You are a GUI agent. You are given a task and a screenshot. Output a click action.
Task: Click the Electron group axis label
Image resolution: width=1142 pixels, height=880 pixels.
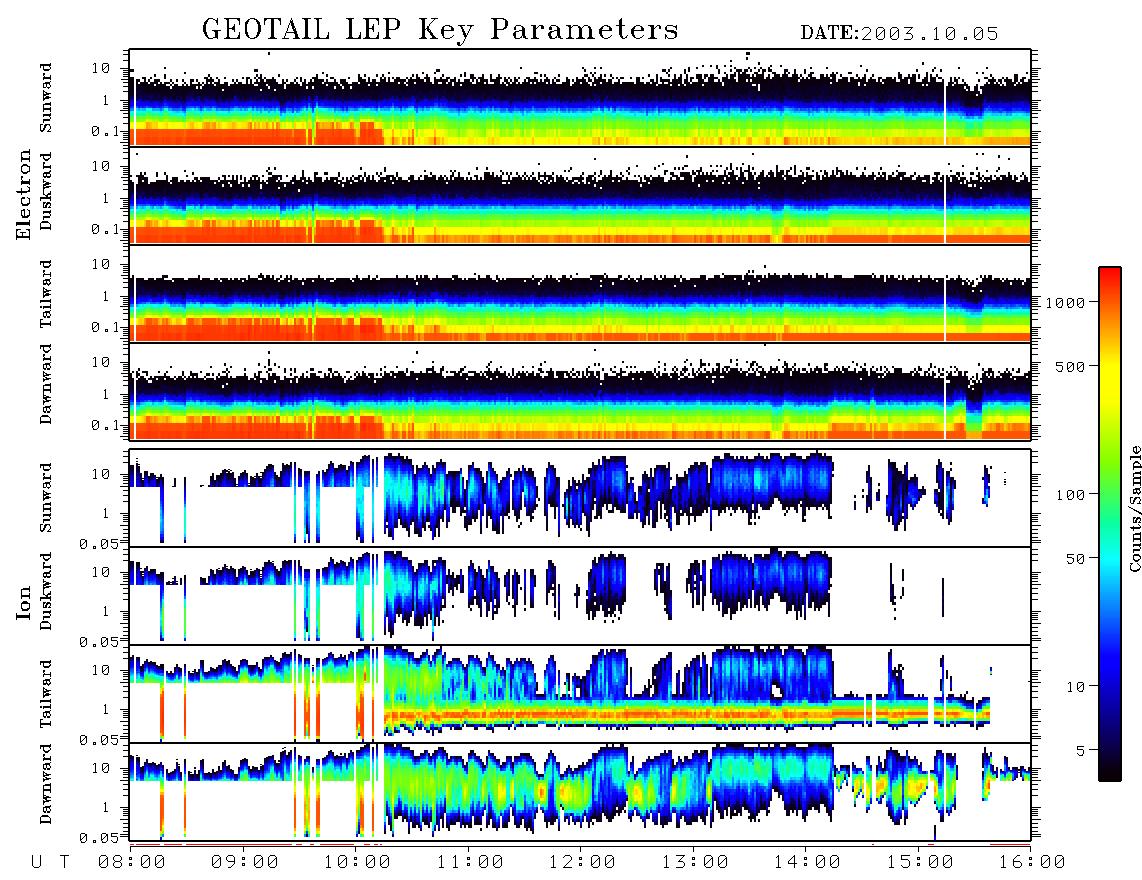click(x=24, y=195)
